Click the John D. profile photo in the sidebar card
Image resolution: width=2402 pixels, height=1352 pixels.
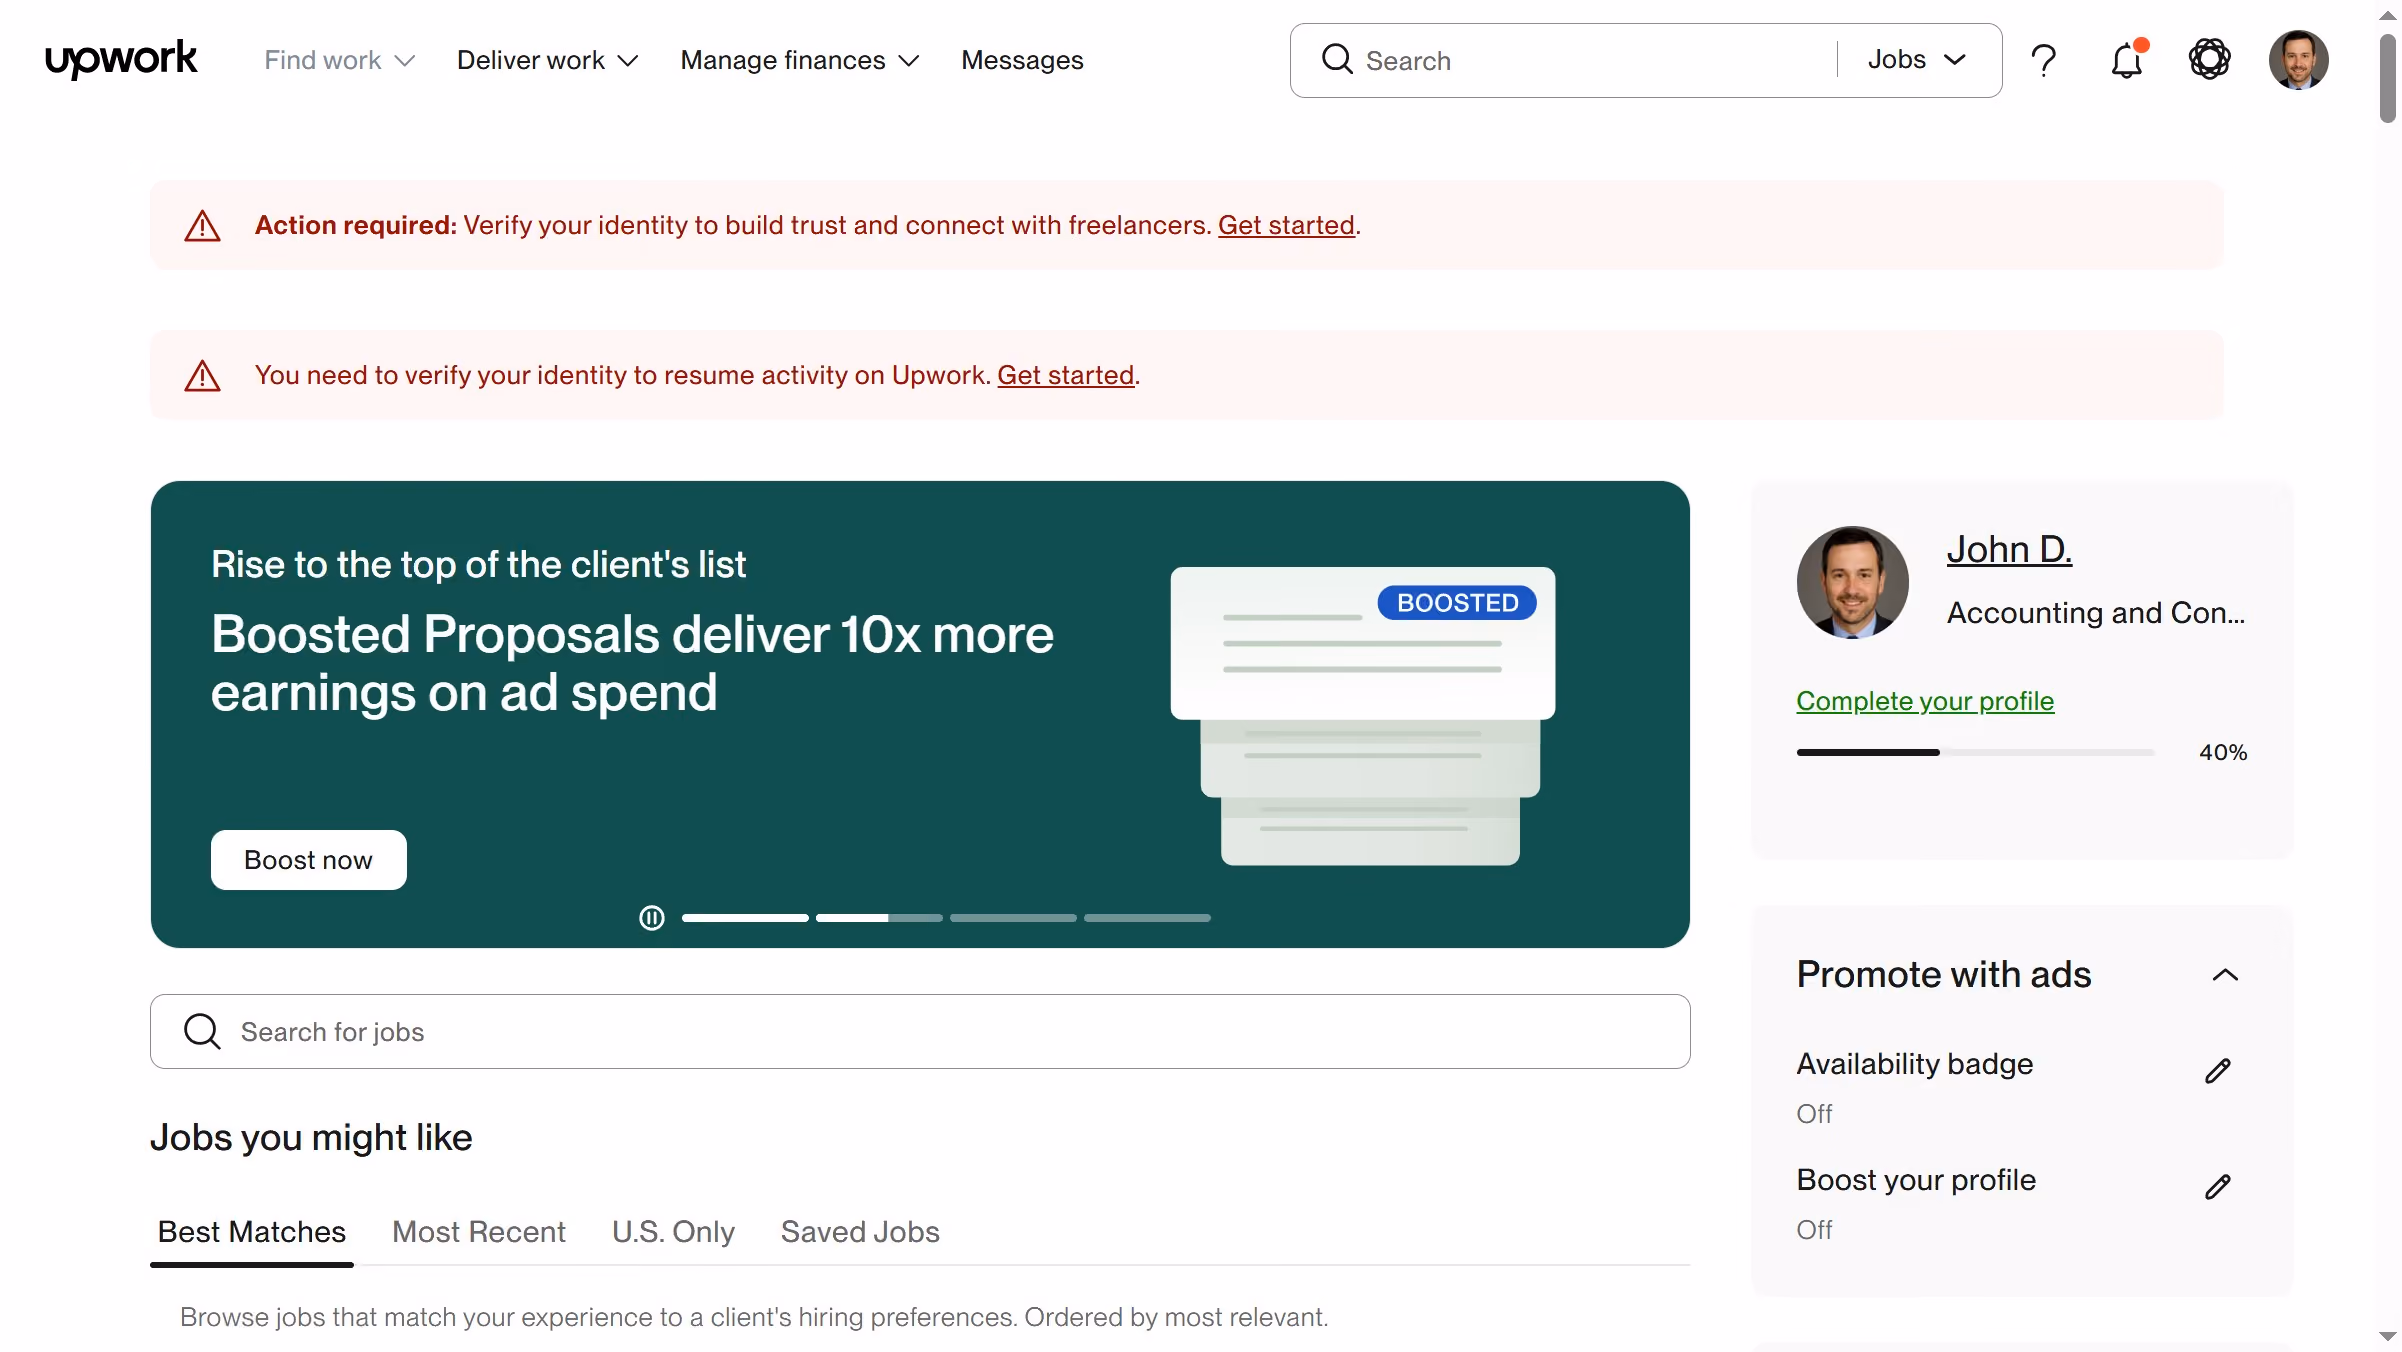[1852, 582]
